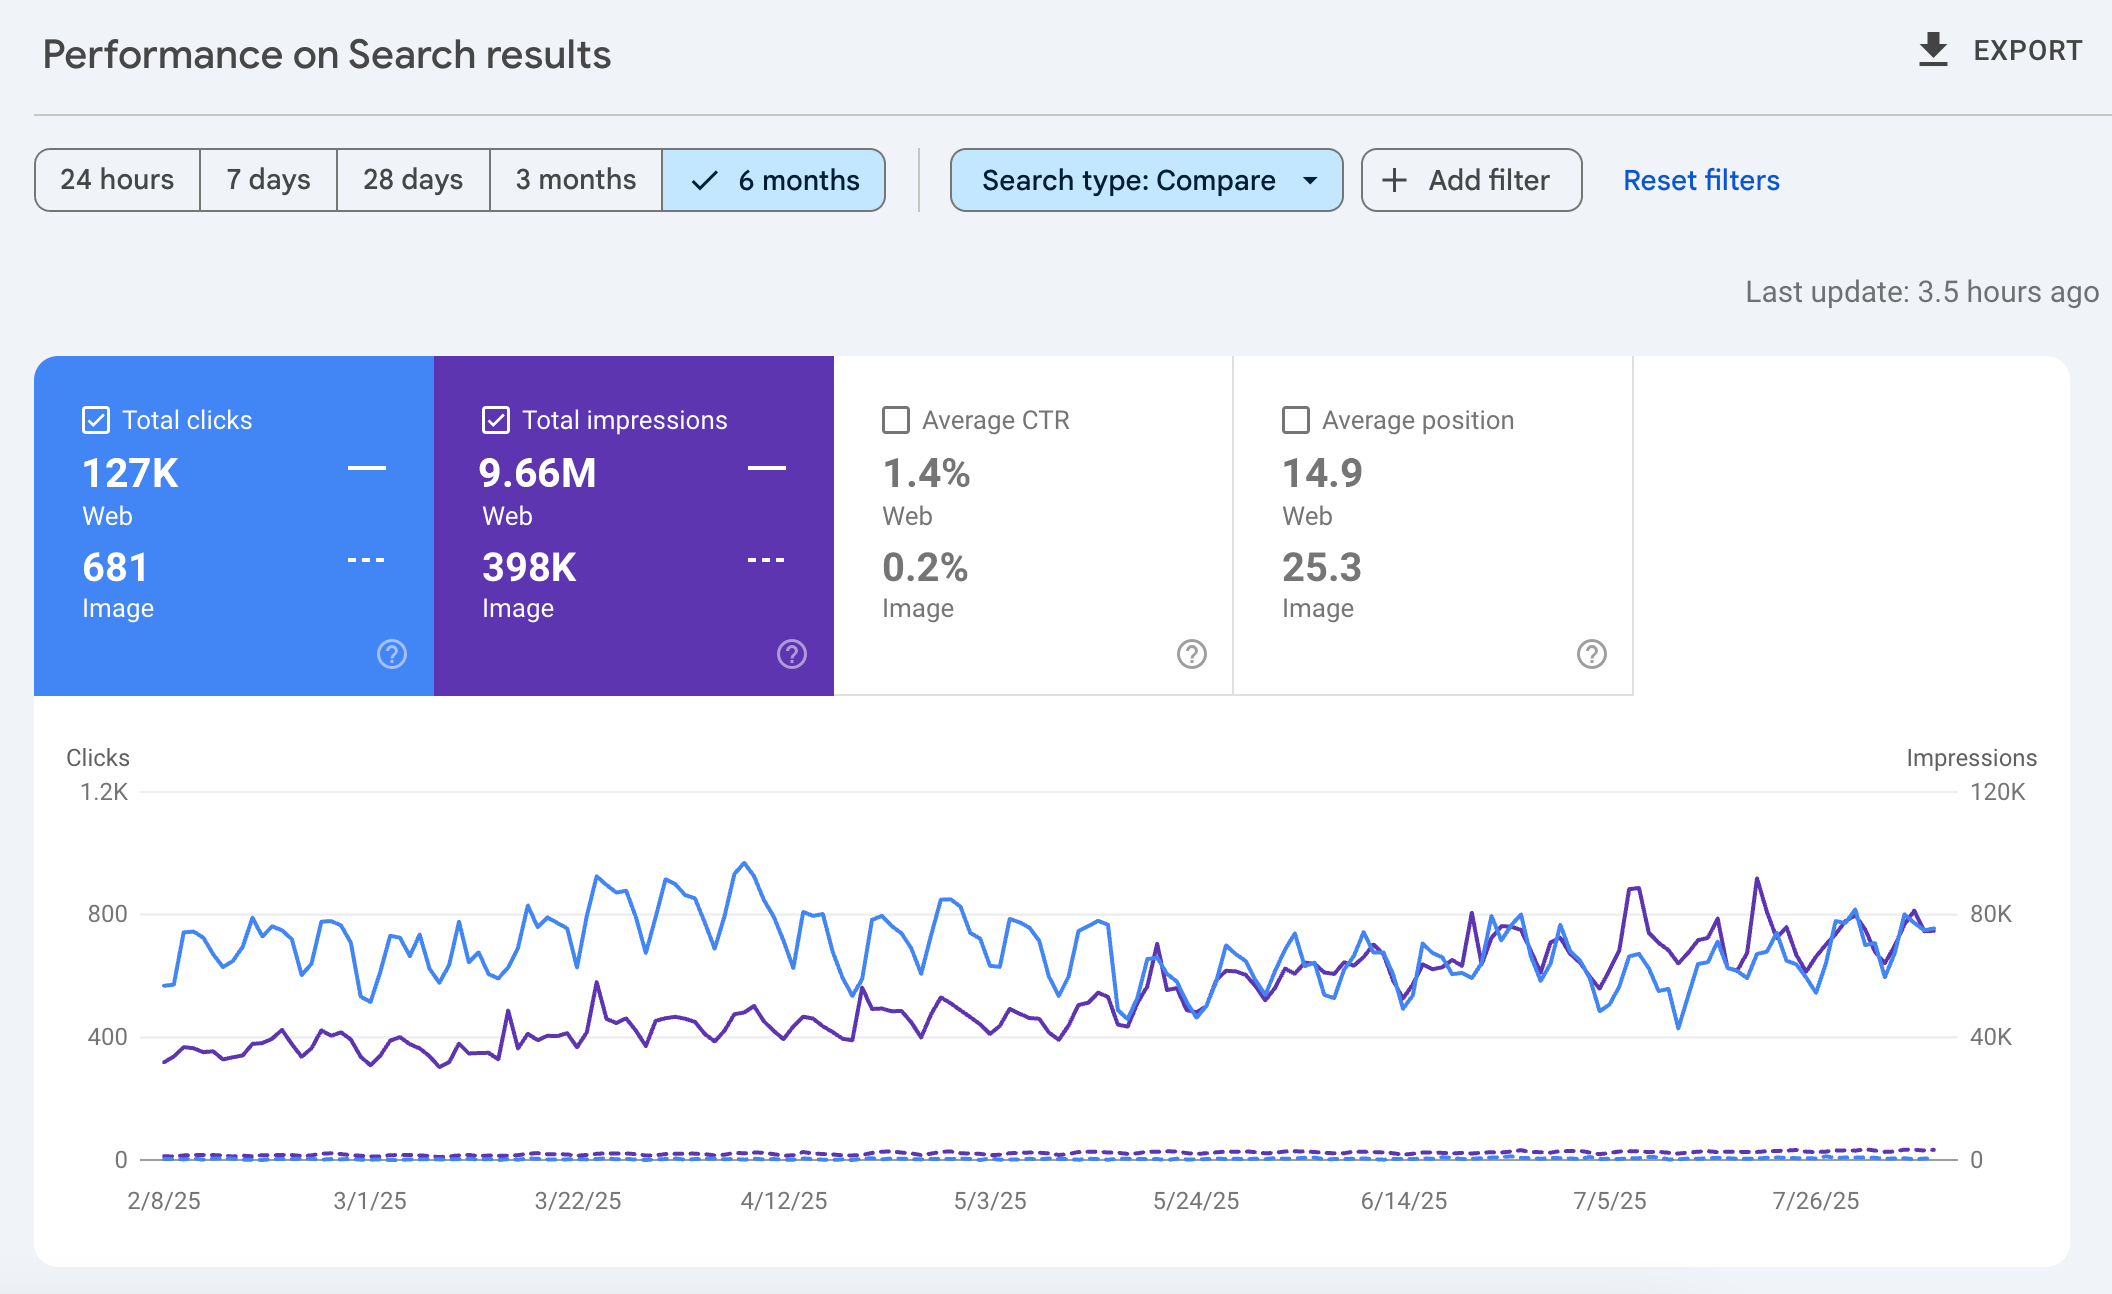The width and height of the screenshot is (2112, 1294).
Task: Select the 3 months date range
Action: click(575, 180)
